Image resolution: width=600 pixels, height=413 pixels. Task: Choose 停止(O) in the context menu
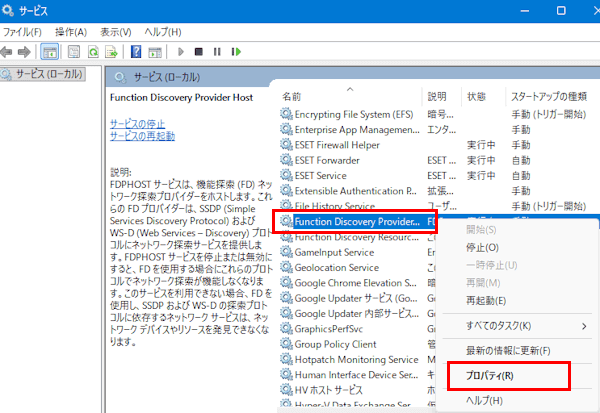click(482, 248)
